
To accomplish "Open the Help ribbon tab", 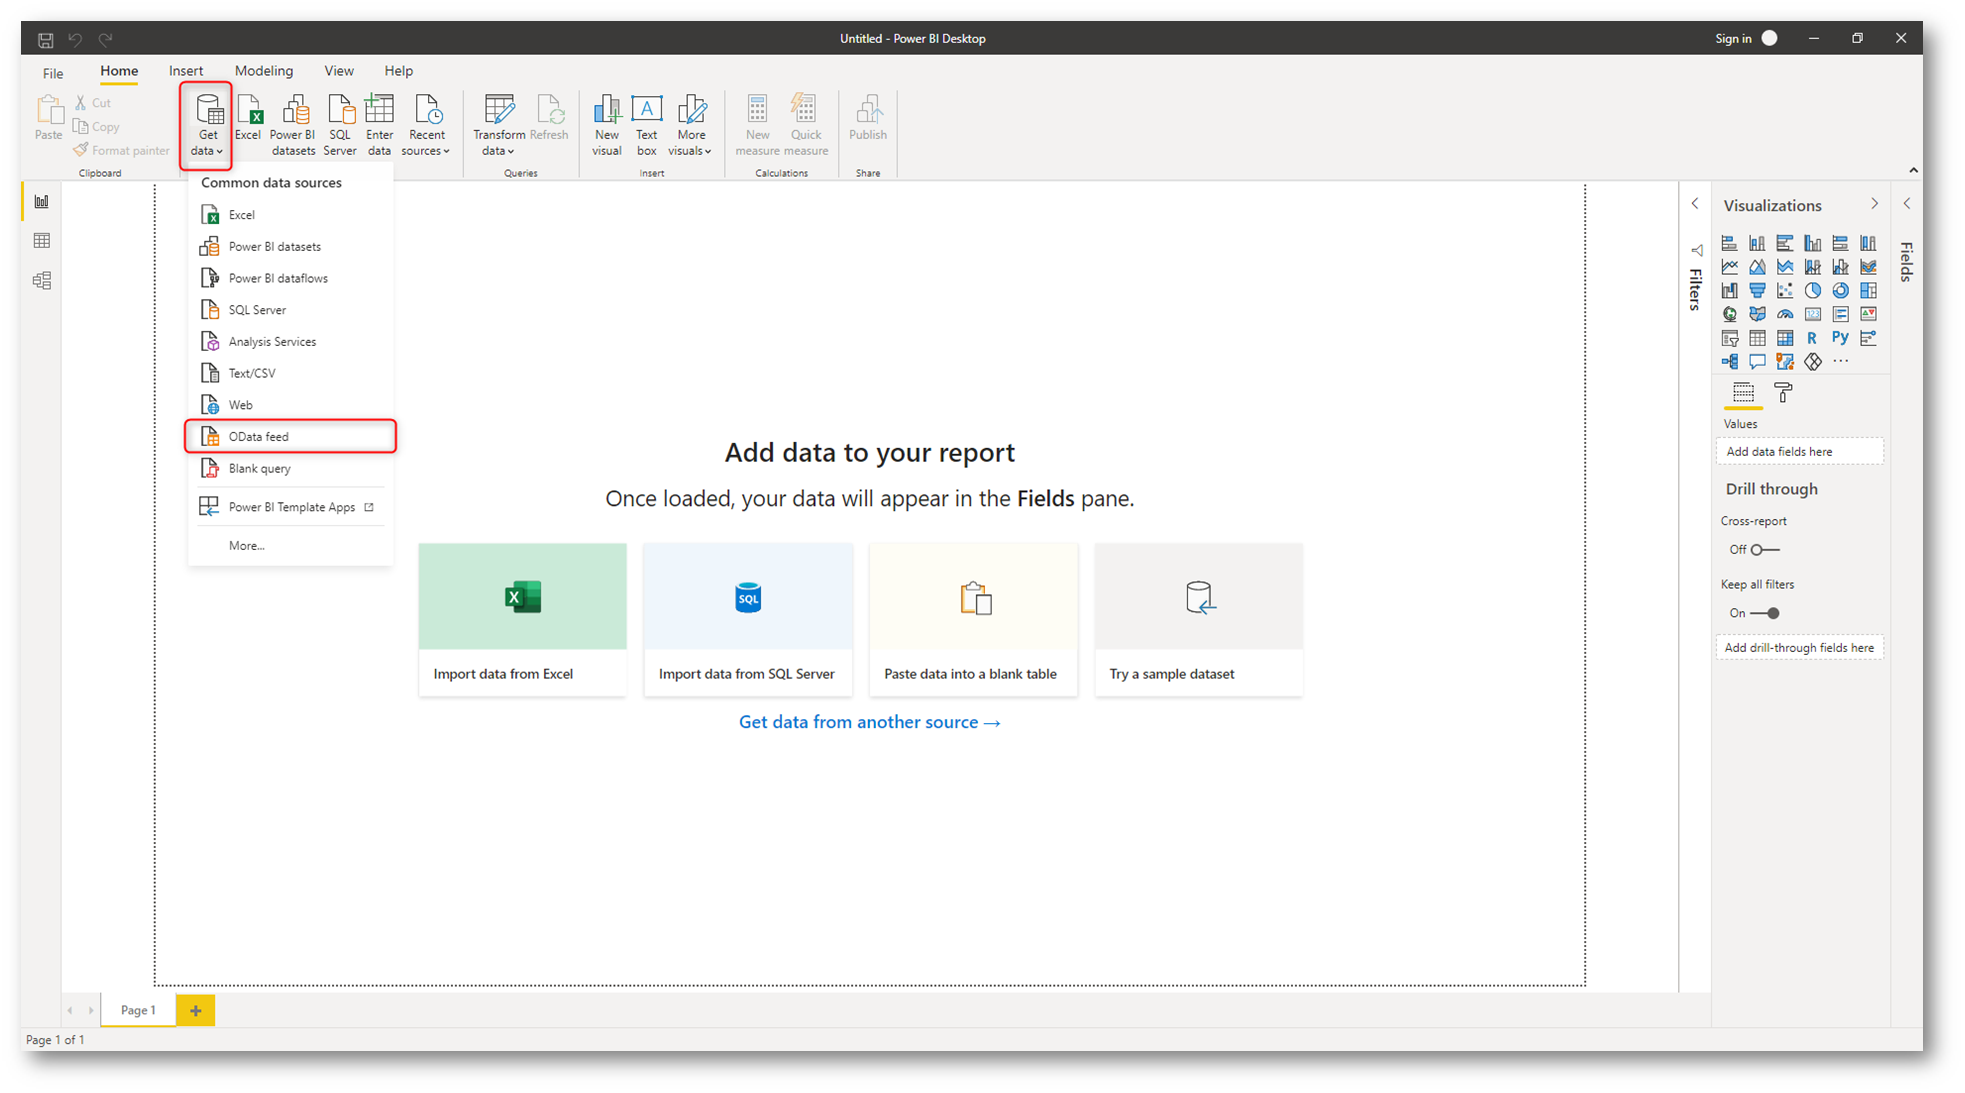I will [399, 71].
